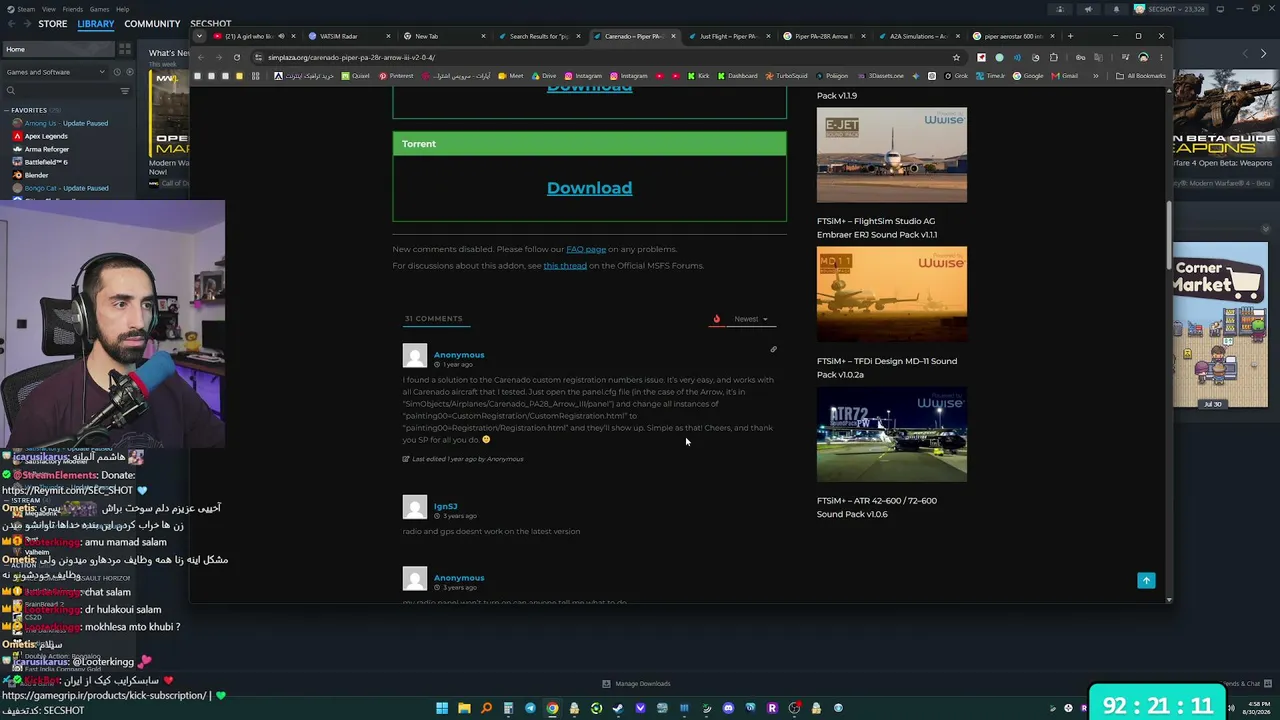
Task: Go back in browser navigation
Action: tap(200, 57)
